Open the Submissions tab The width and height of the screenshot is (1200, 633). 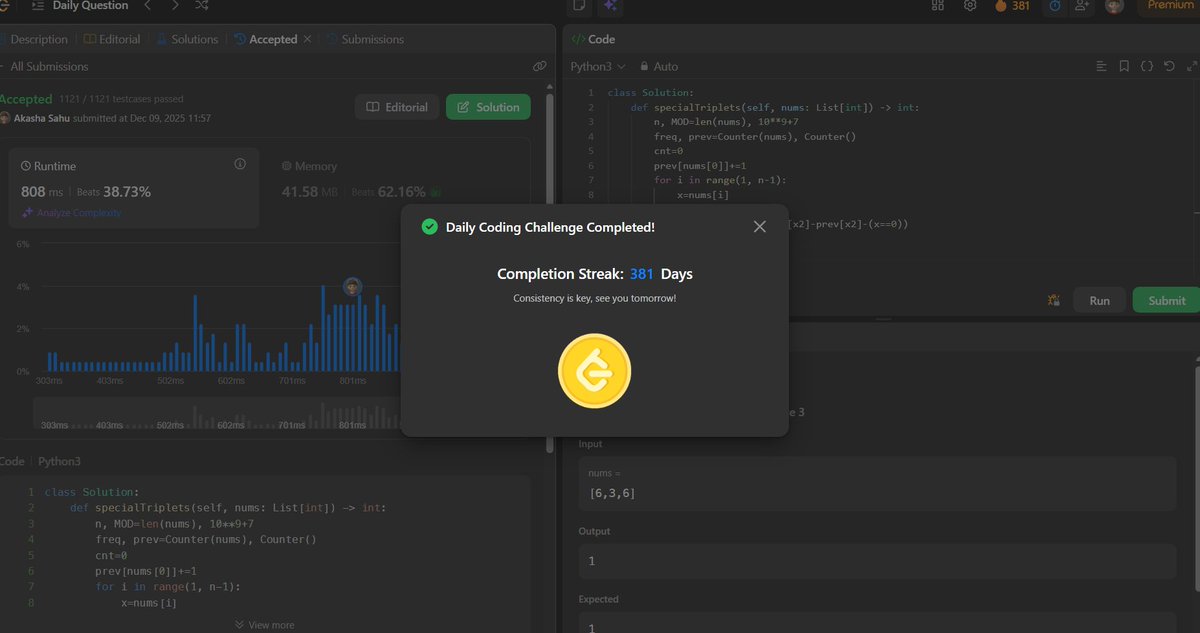[x=372, y=39]
